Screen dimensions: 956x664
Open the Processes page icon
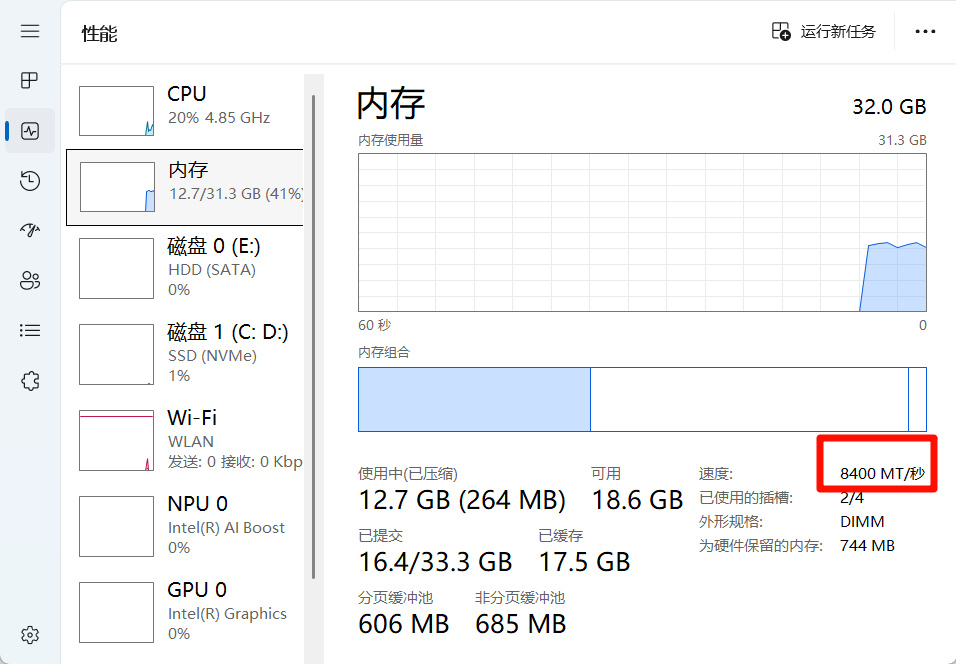tap(30, 80)
